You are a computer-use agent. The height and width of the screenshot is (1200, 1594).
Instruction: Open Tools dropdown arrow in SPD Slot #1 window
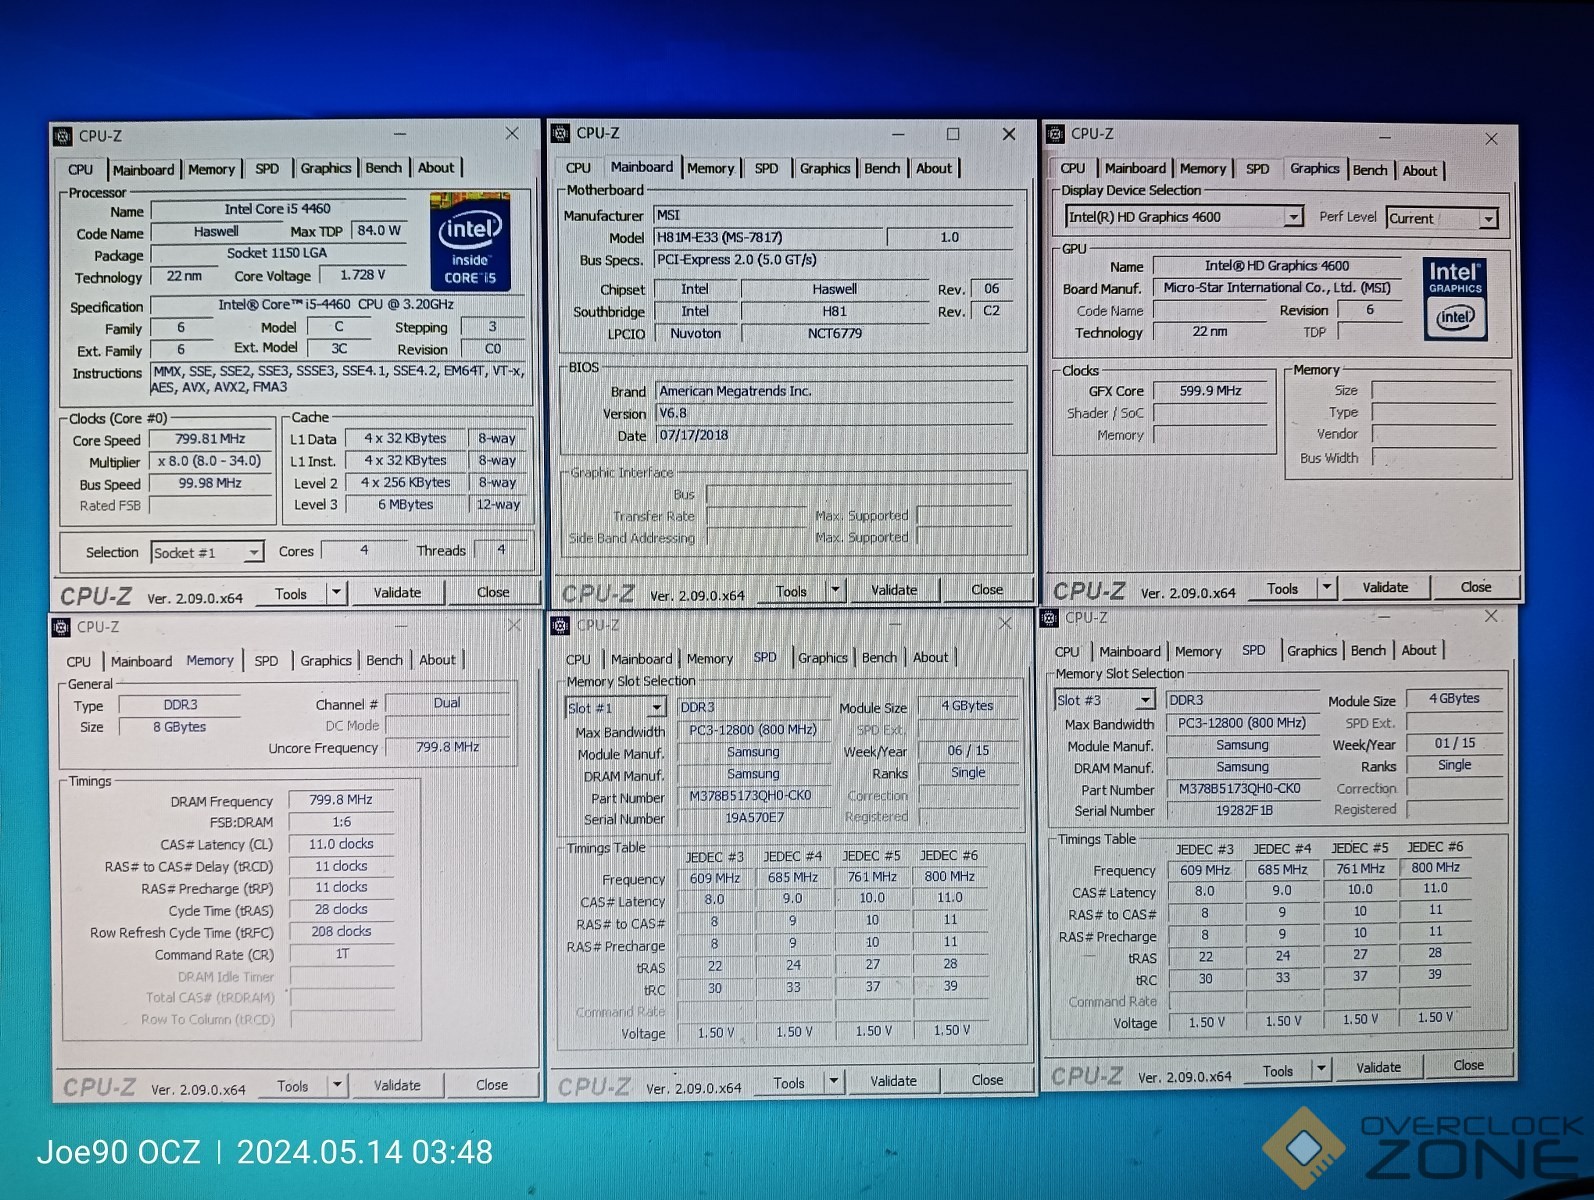coord(833,1081)
